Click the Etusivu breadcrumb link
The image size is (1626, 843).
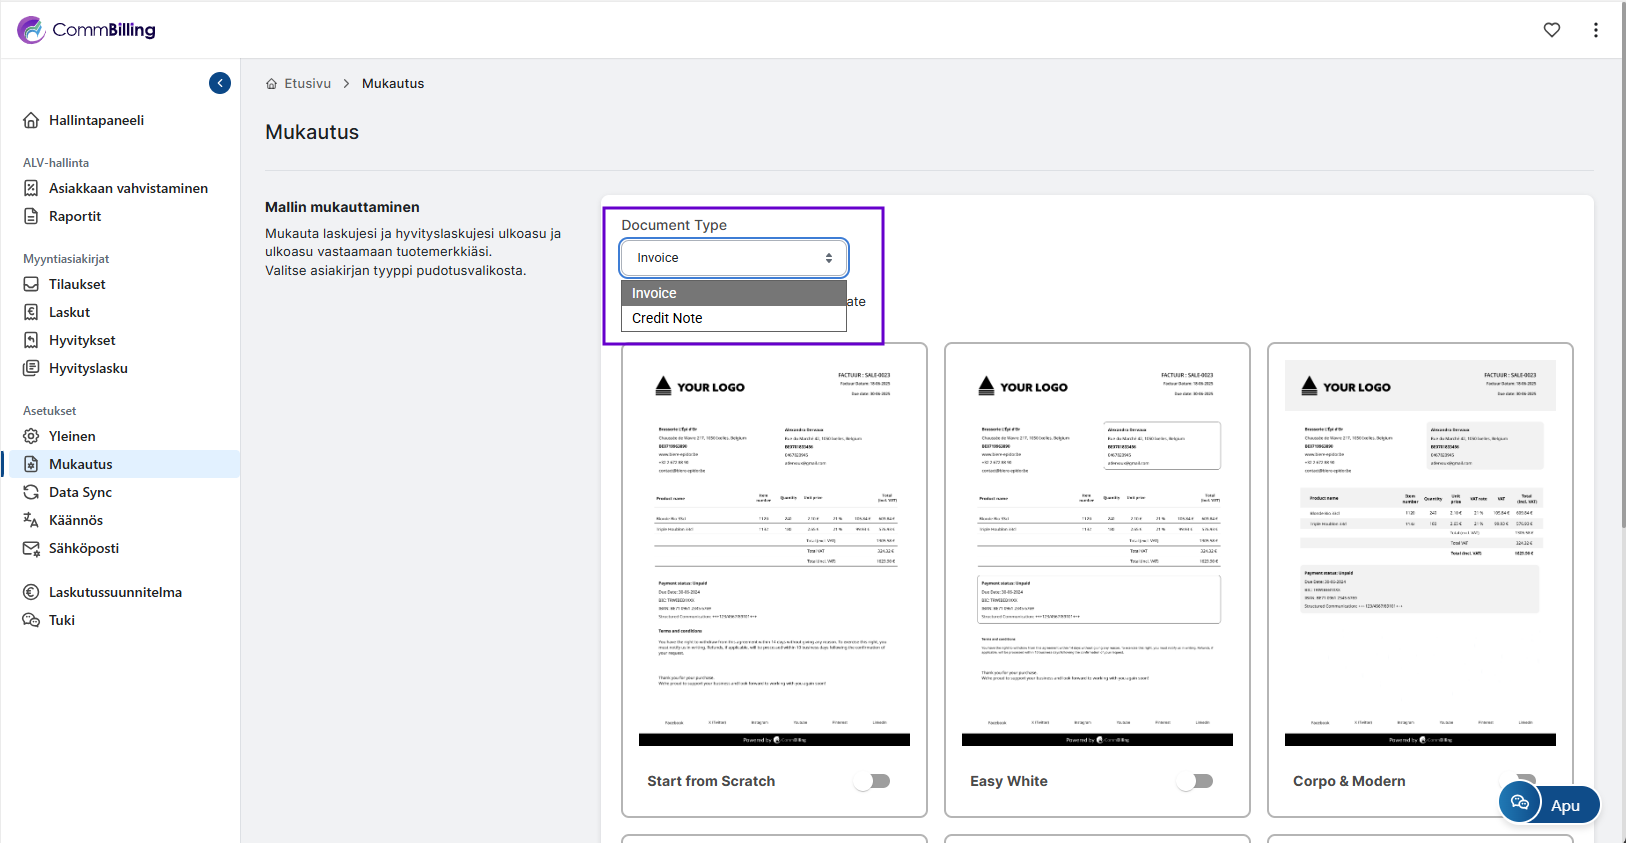click(x=307, y=84)
